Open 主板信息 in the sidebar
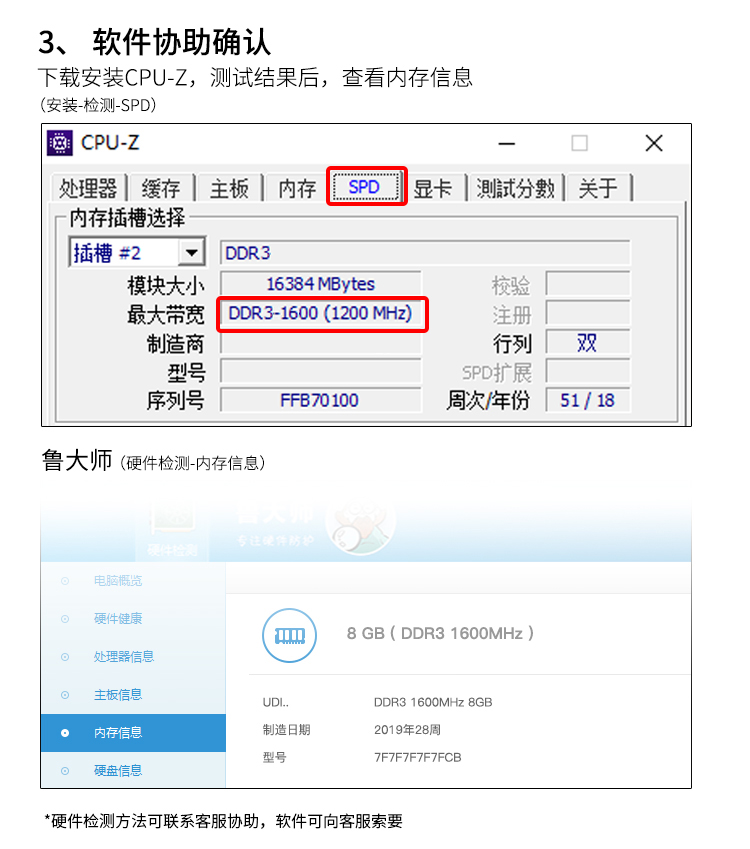Image resolution: width=750 pixels, height=849 pixels. [x=118, y=695]
